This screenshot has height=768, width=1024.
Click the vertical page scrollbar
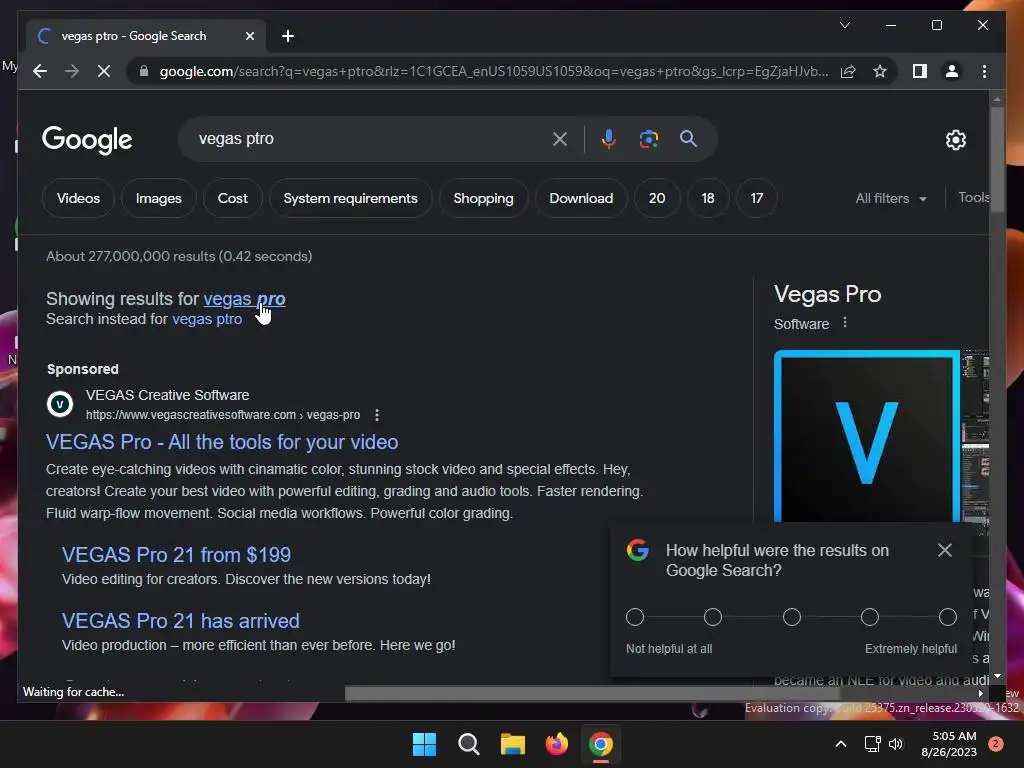click(997, 159)
